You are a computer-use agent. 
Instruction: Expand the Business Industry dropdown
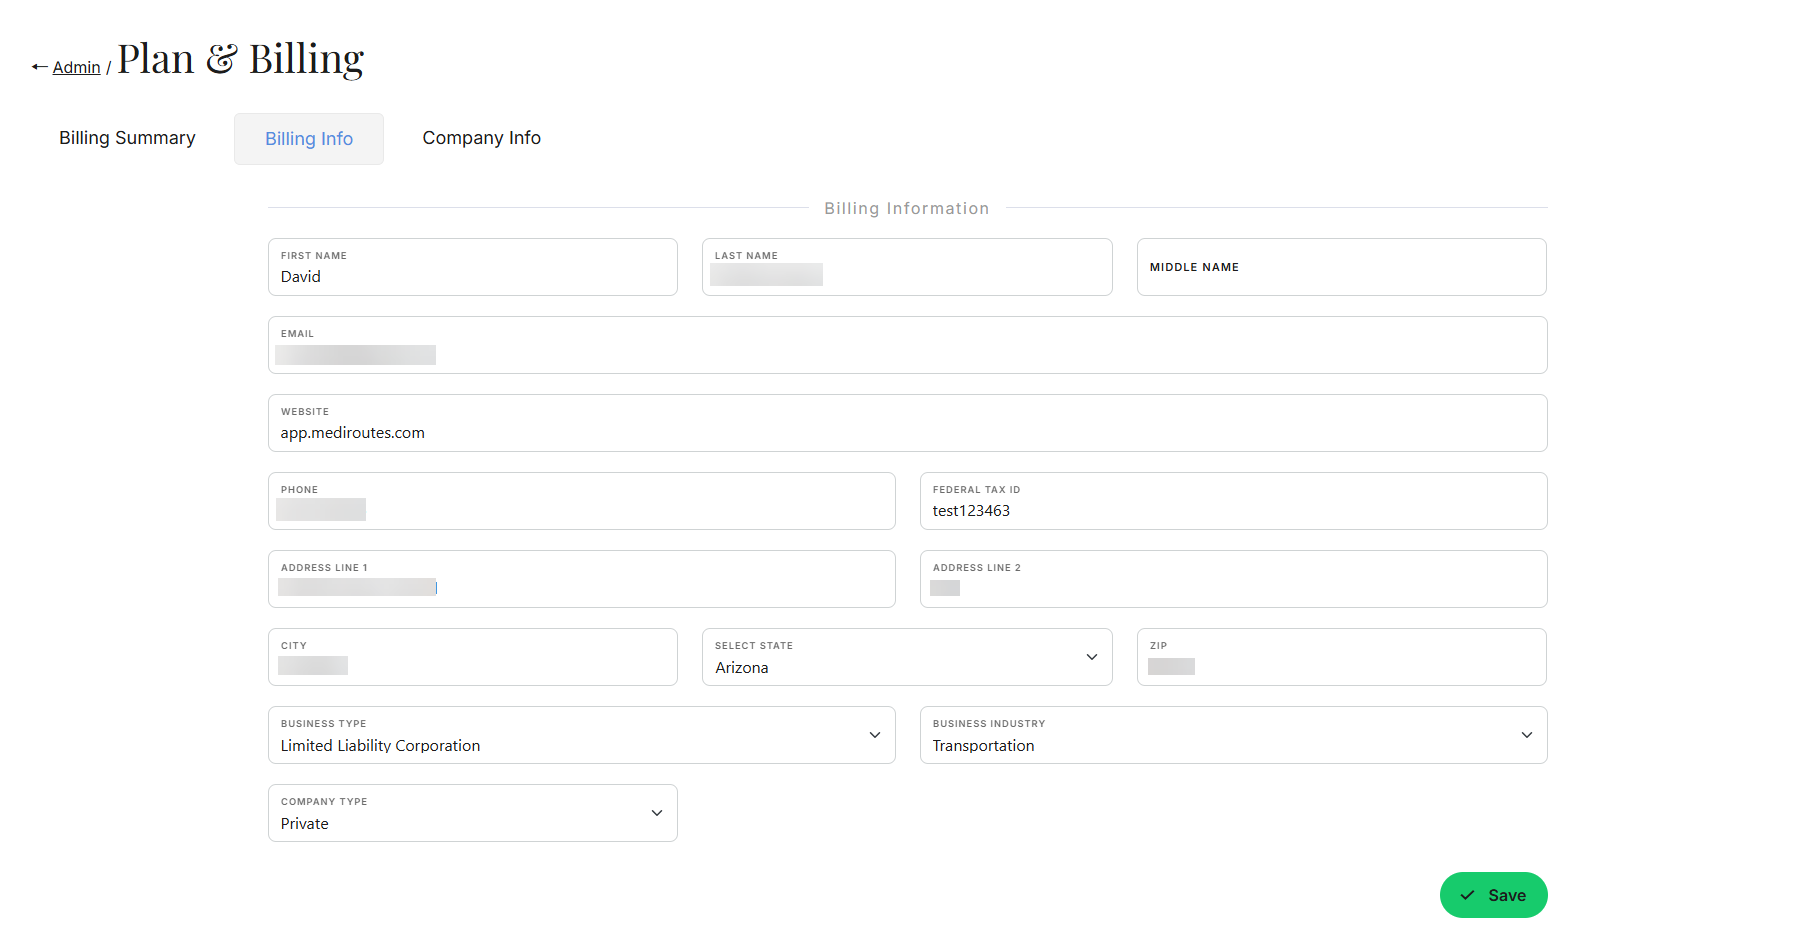(x=1232, y=736)
